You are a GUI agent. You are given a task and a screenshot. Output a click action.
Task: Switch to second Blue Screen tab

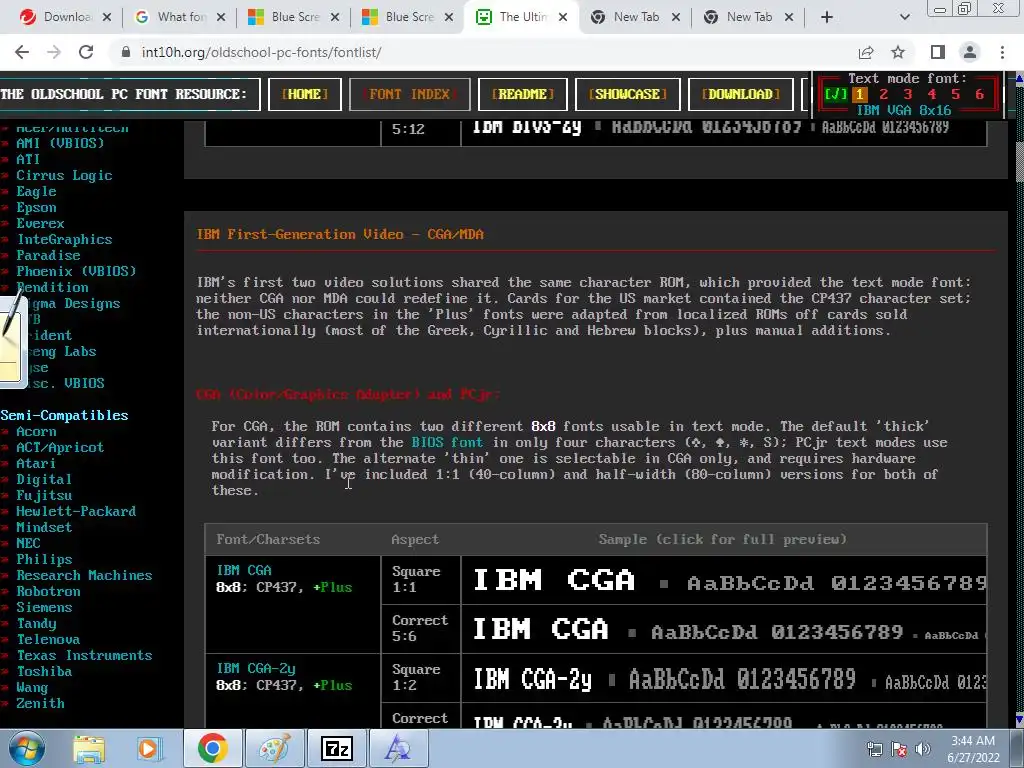pyautogui.click(x=401, y=17)
